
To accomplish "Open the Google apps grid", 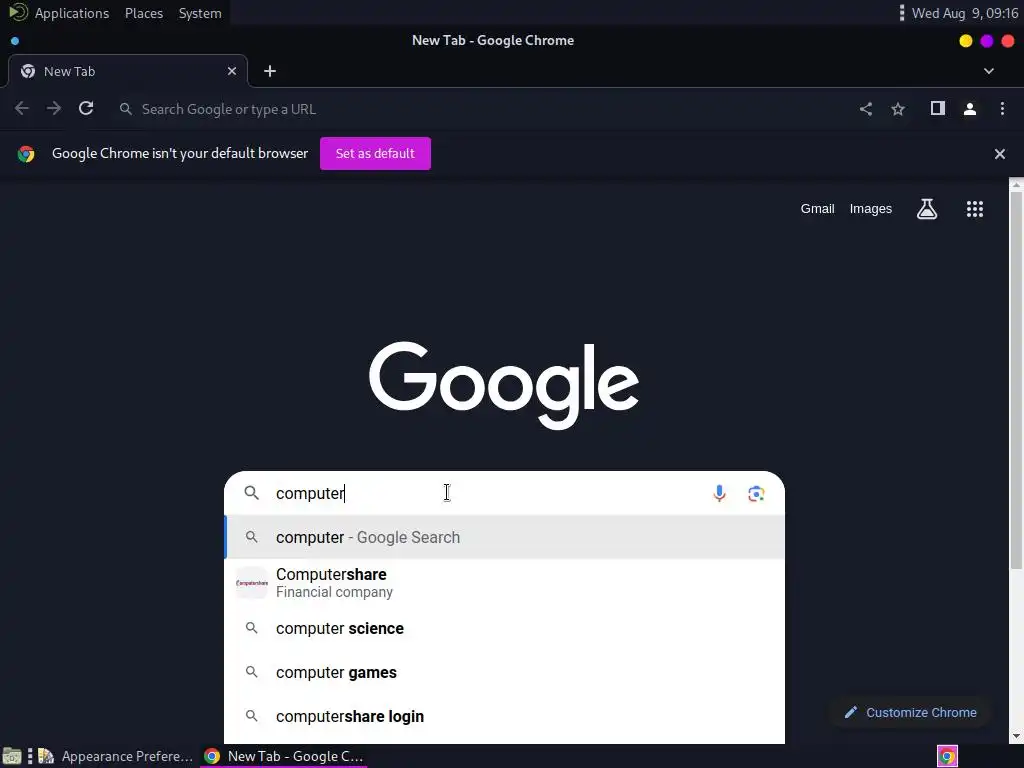I will pos(975,209).
